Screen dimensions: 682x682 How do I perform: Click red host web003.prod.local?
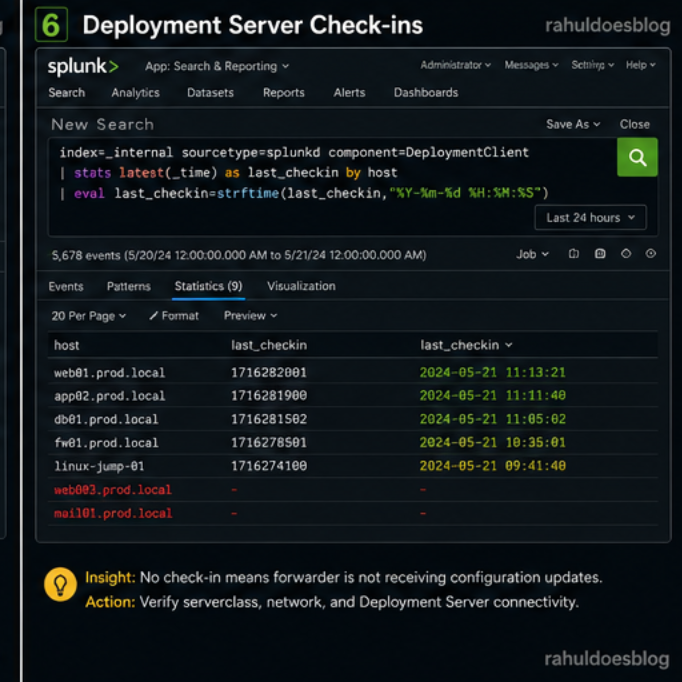pos(113,490)
